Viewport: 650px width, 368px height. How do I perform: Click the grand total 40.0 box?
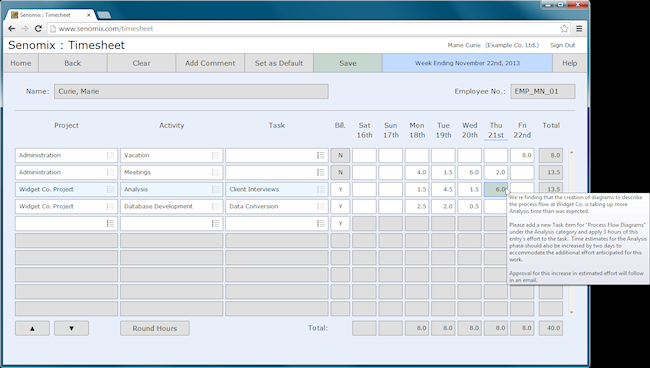pyautogui.click(x=551, y=328)
